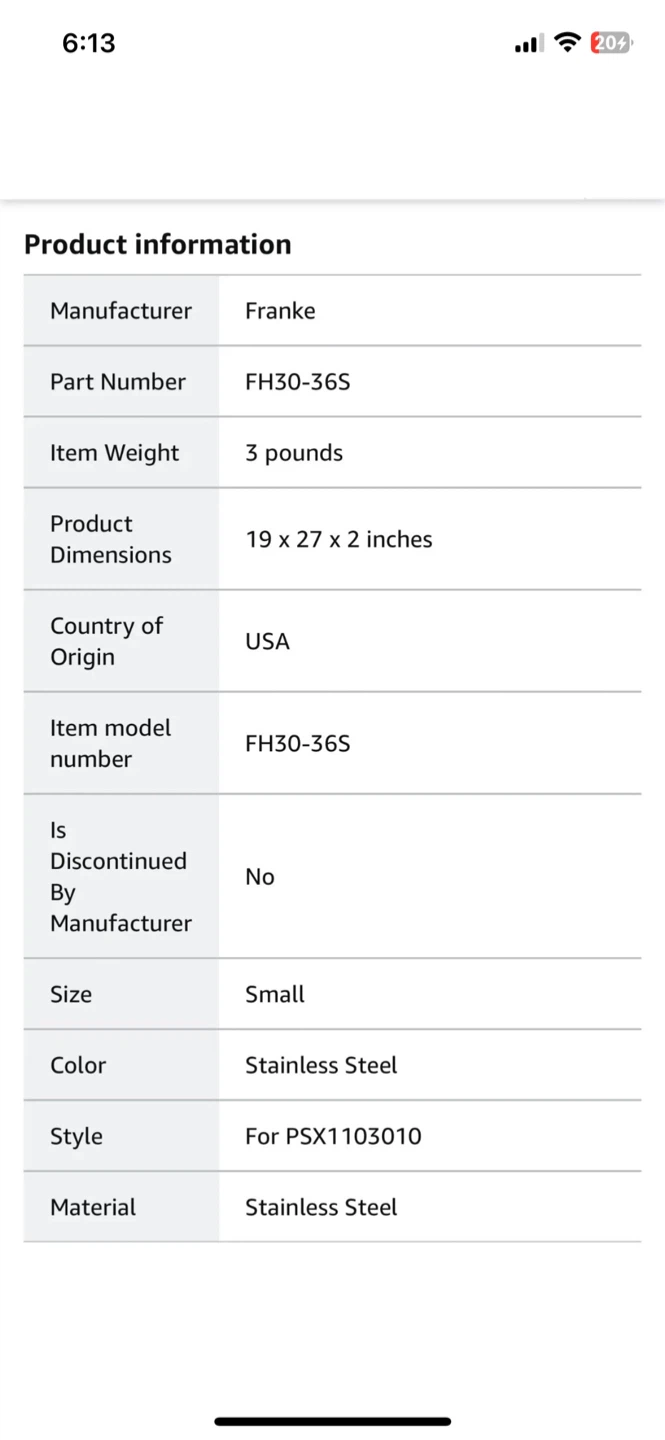This screenshot has width=665, height=1440.
Task: Tap the For PSX1103010 style value
Action: click(x=333, y=1136)
